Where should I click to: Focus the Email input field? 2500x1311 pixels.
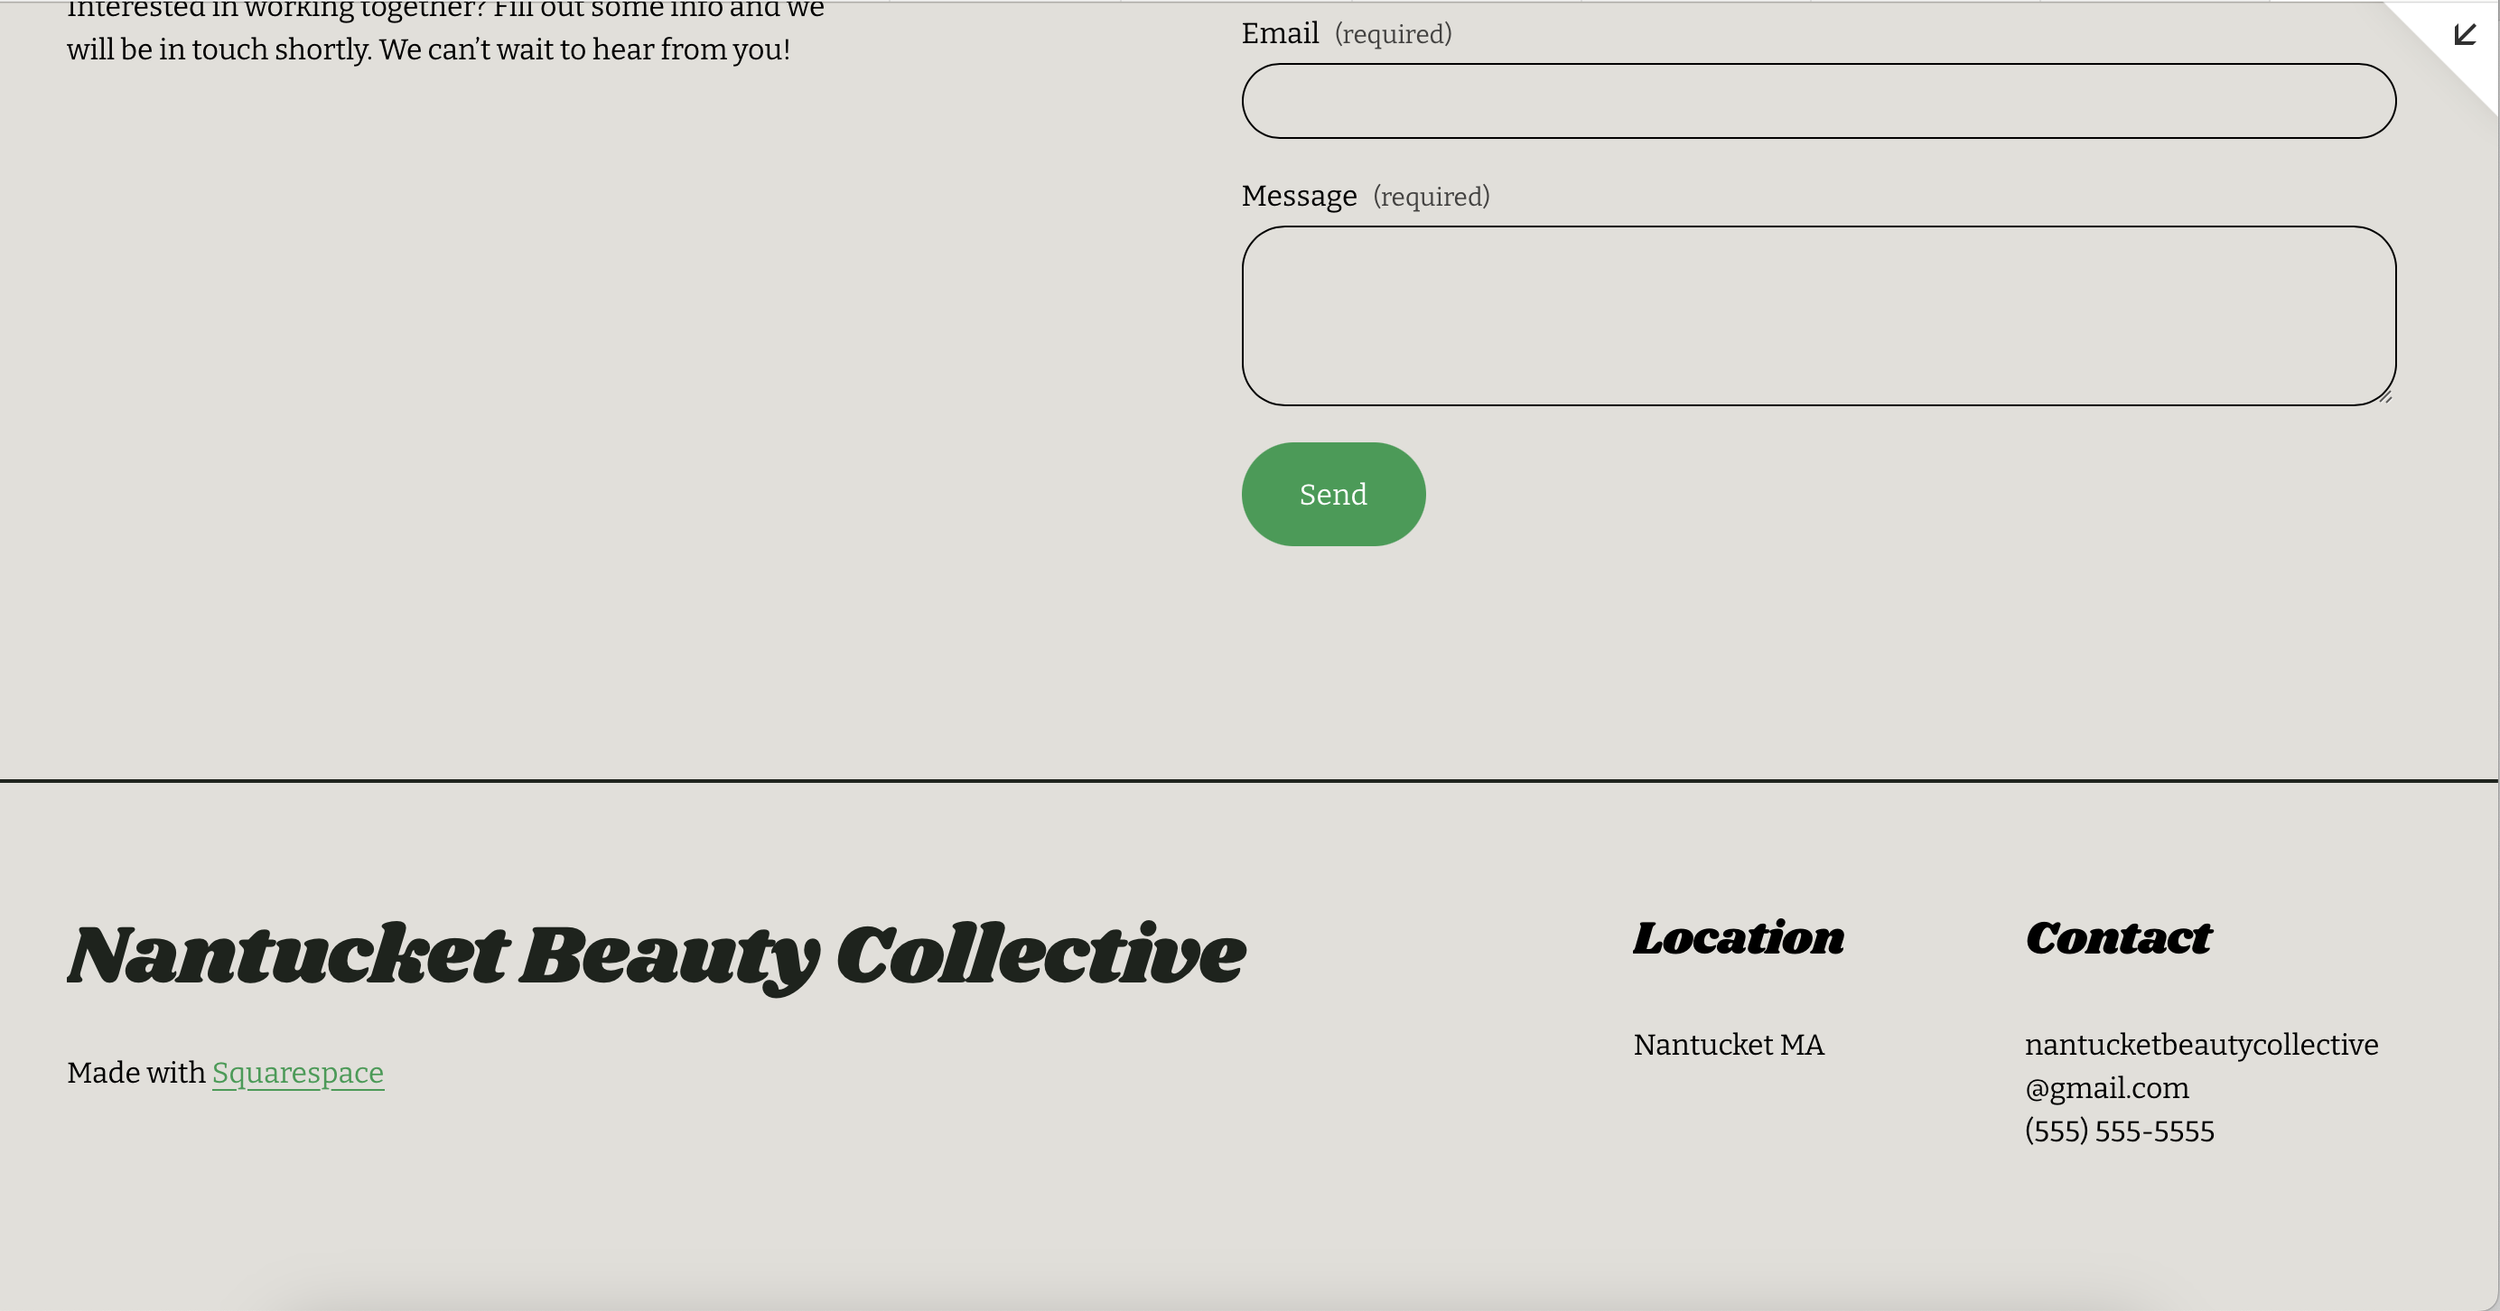(x=1818, y=101)
